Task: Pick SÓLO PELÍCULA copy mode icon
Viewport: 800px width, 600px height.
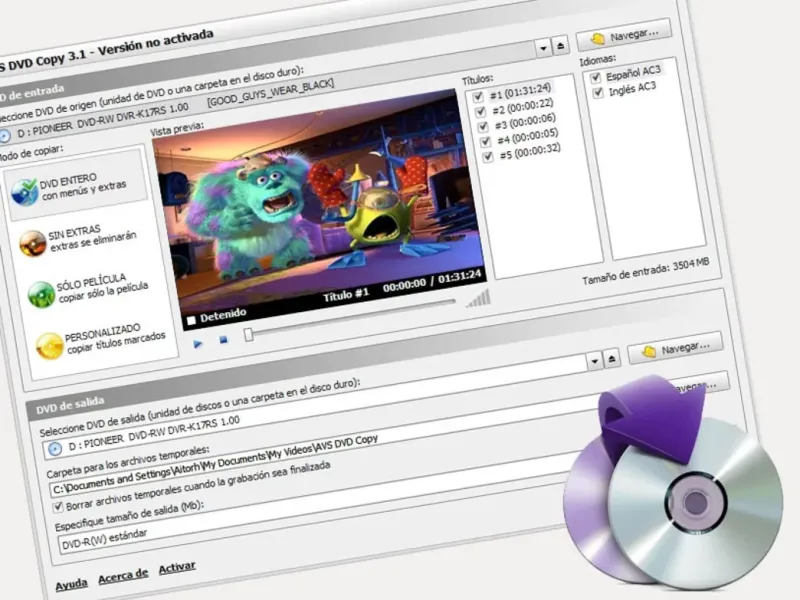Action: 41,294
